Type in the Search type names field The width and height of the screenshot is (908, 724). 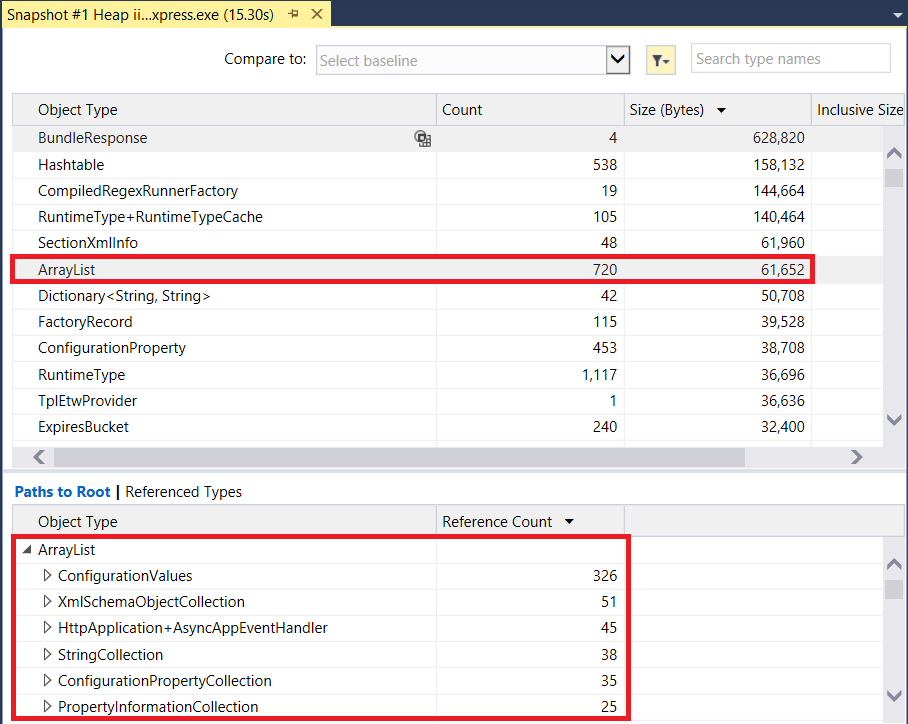click(790, 59)
